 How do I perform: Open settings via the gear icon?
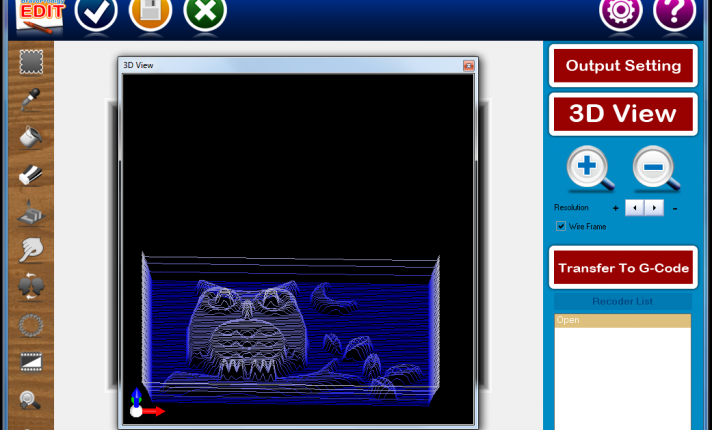[620, 13]
